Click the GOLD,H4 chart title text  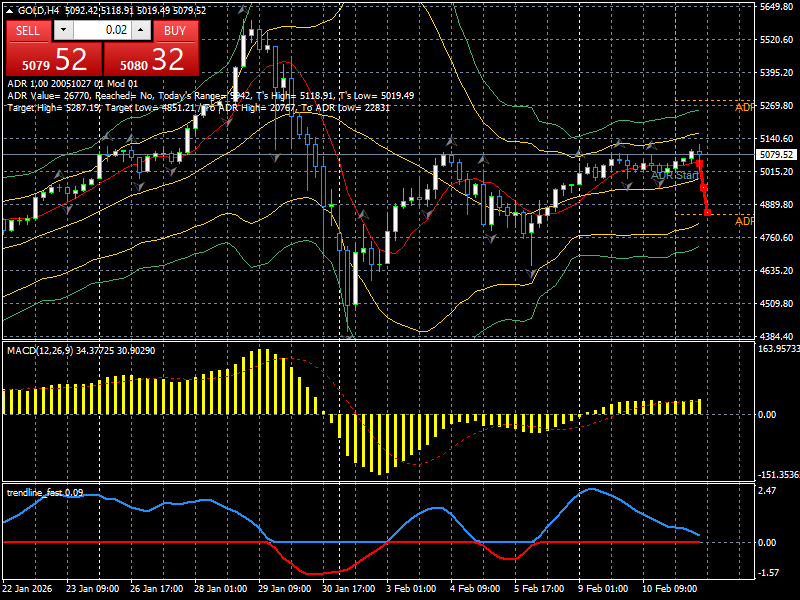pyautogui.click(x=39, y=10)
